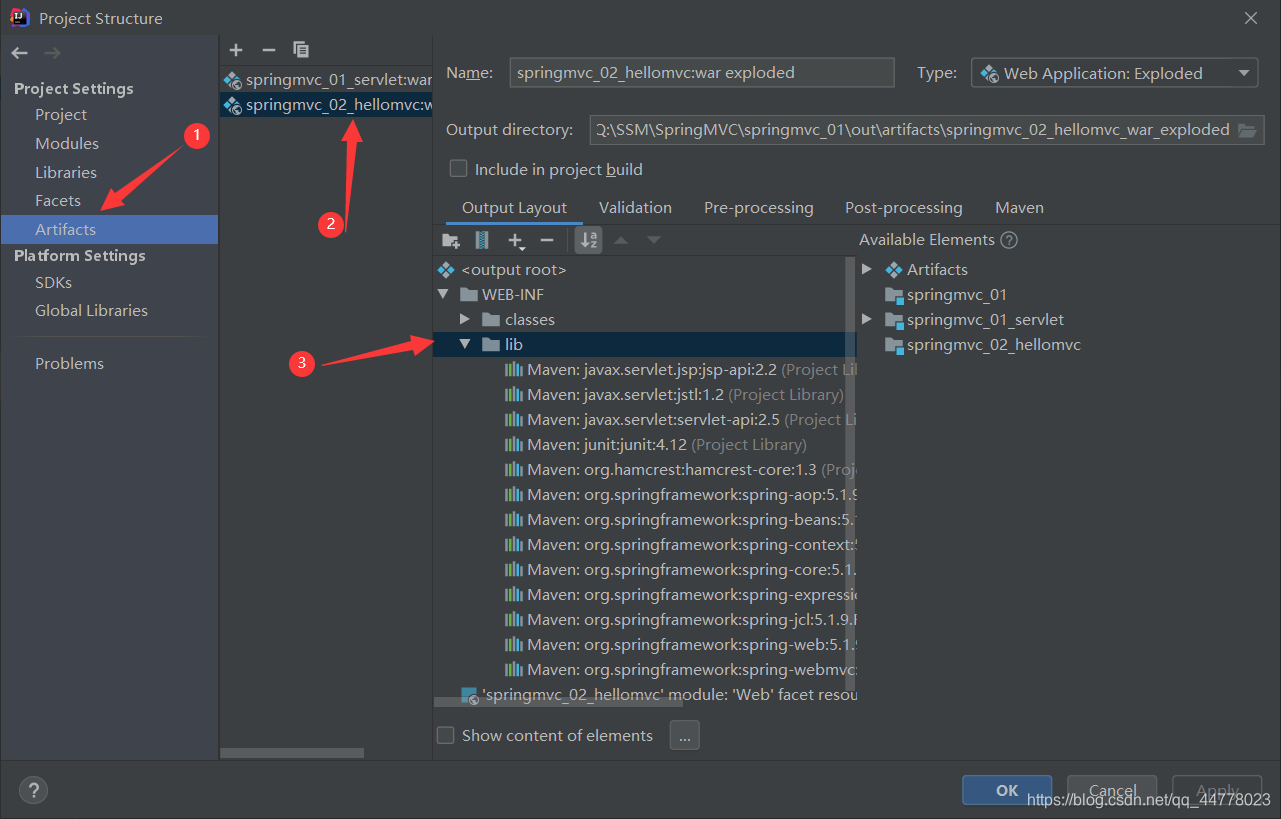
Task: Collapse the WEB-INF folder
Action: tap(443, 295)
